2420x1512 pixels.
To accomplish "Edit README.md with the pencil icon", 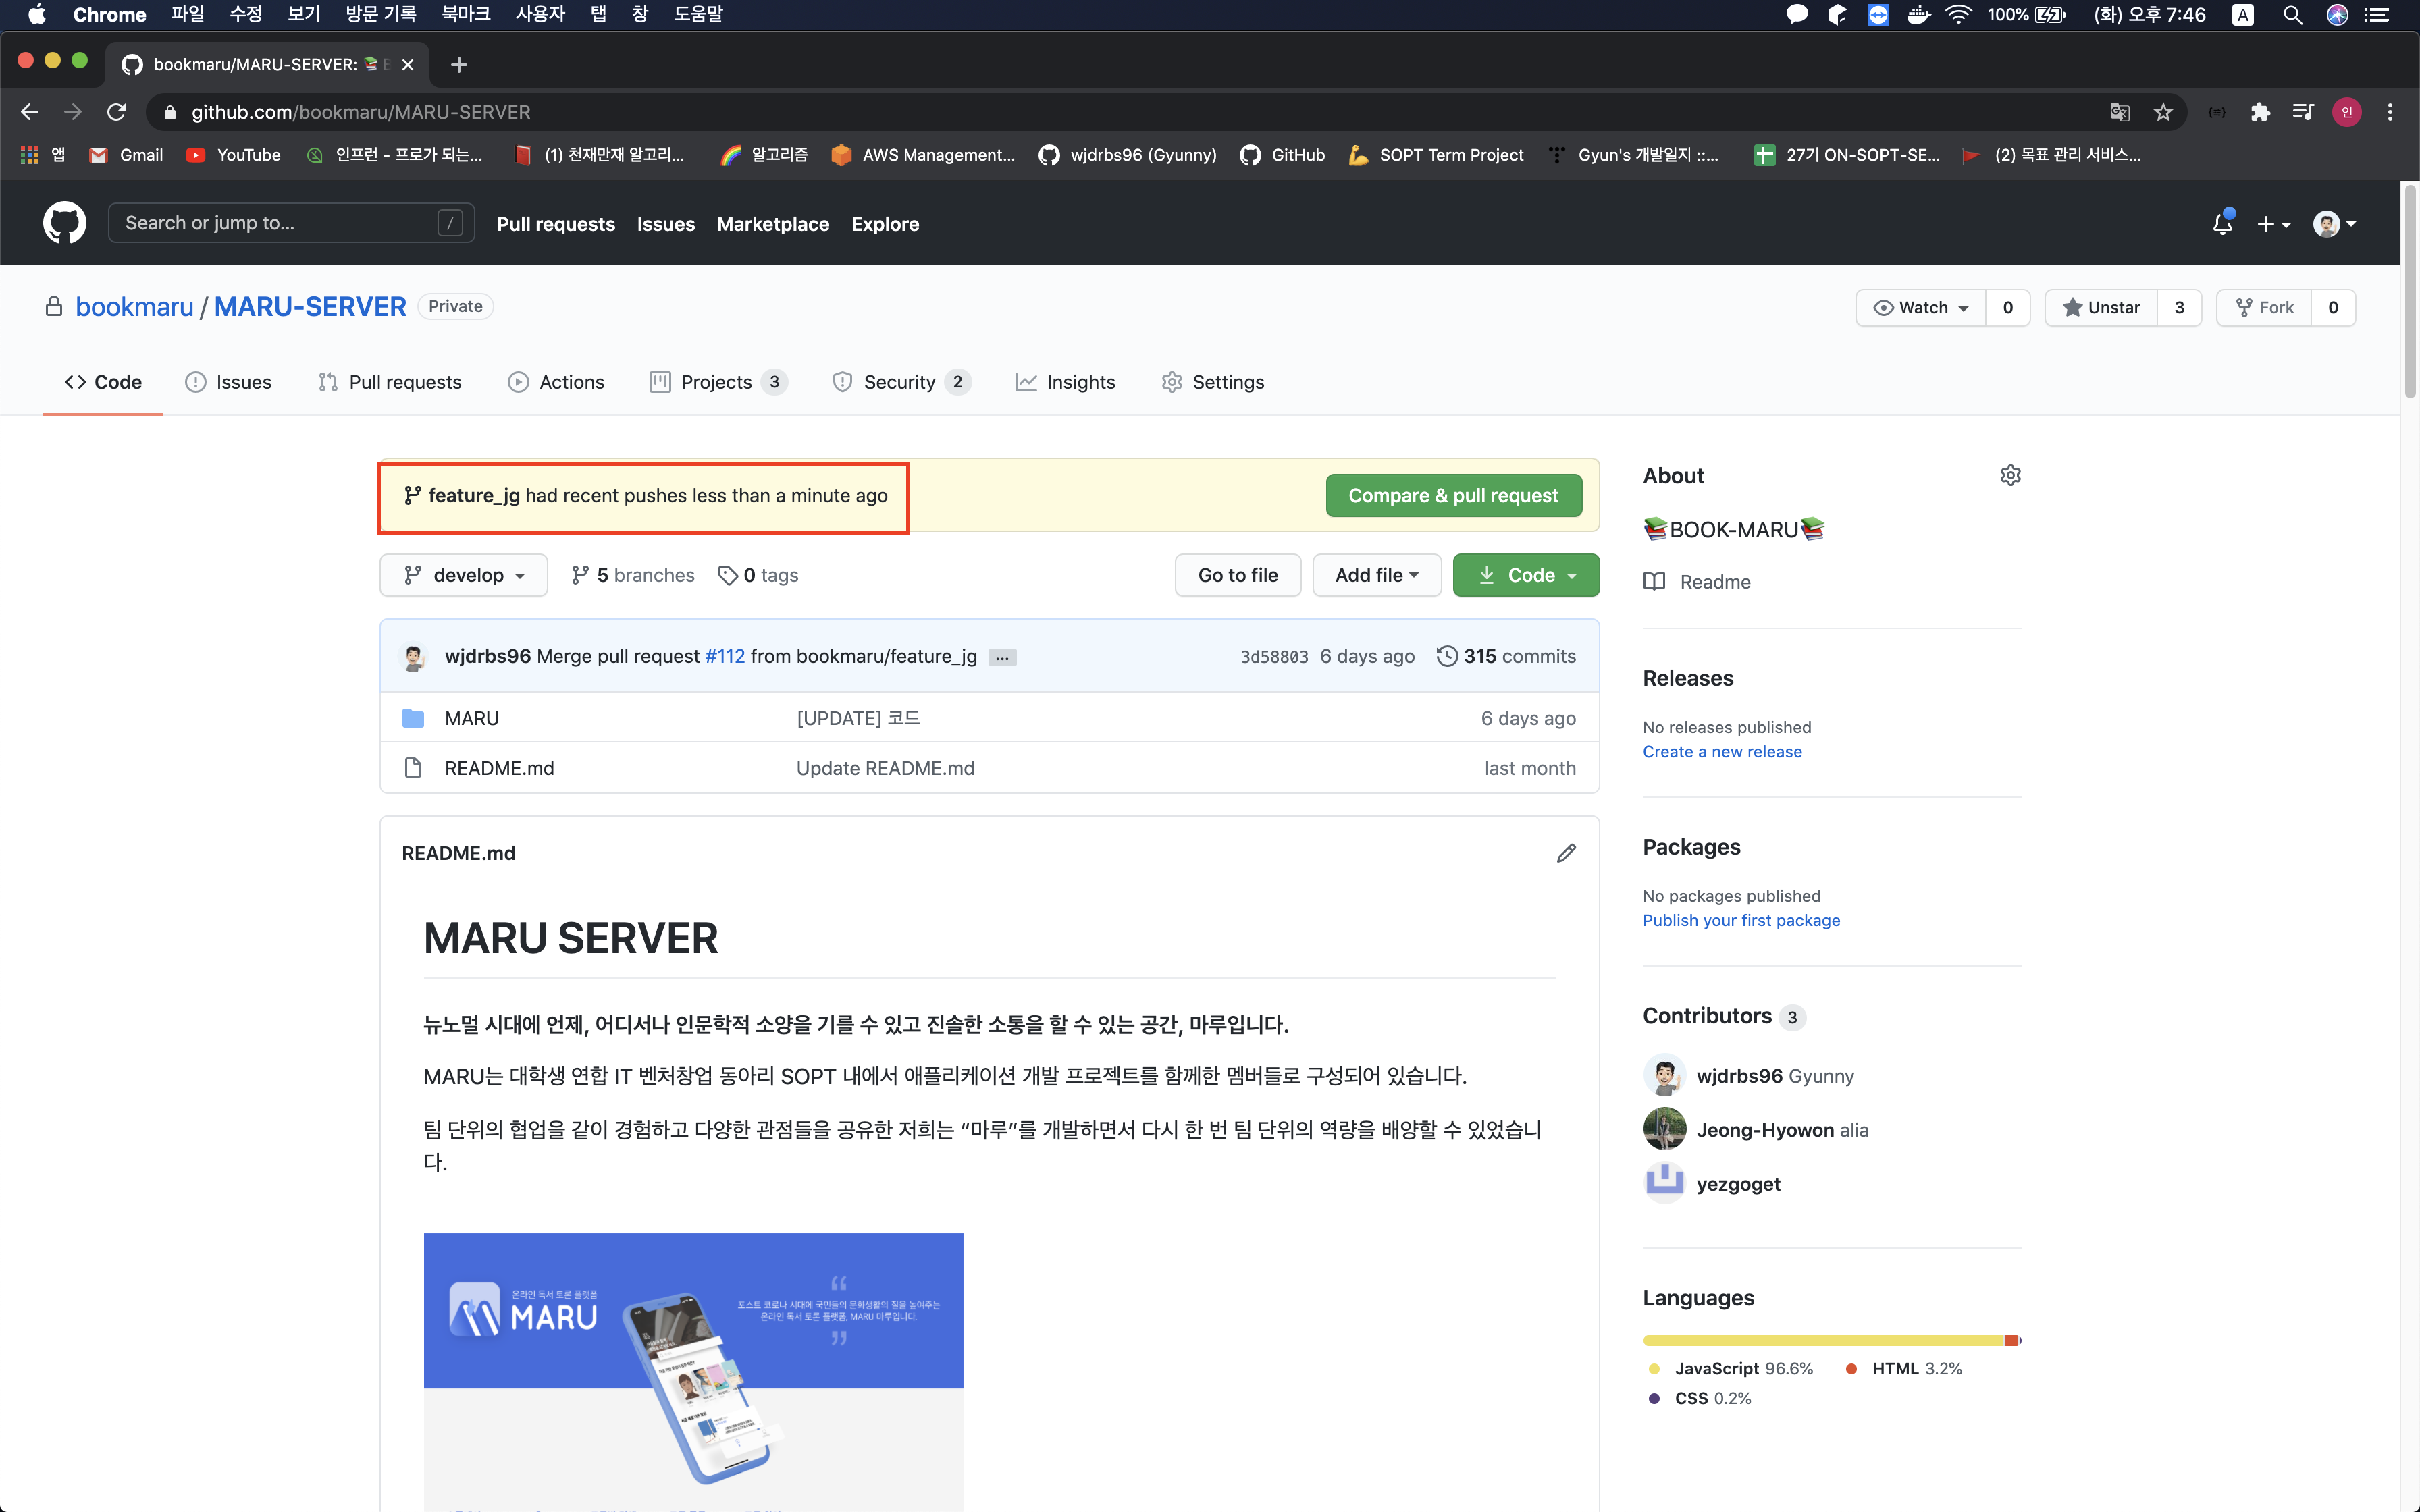I will pos(1566,853).
